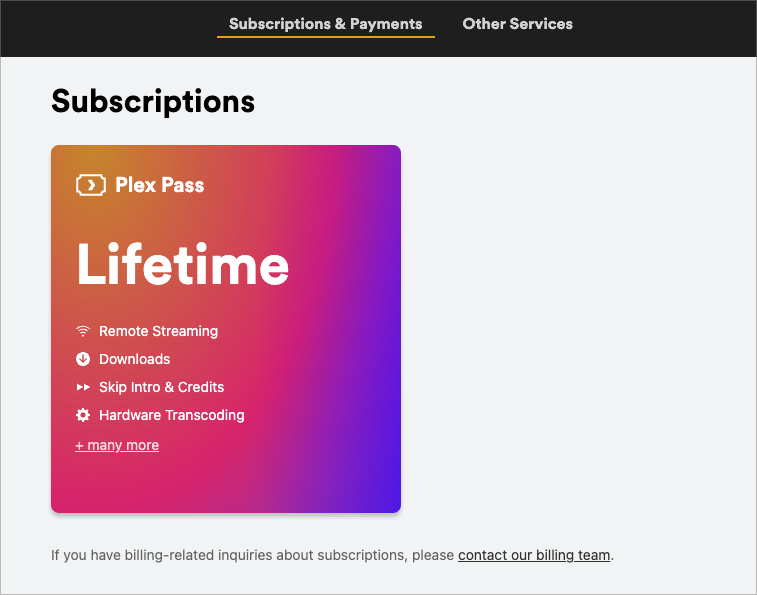The image size is (757, 595).
Task: Click the Subscriptions page heading
Action: (153, 101)
